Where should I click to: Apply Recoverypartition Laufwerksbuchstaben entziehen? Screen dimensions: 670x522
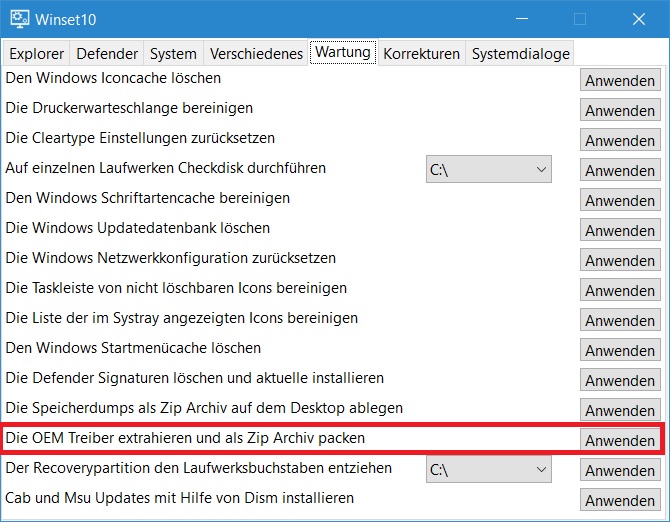pyautogui.click(x=620, y=470)
